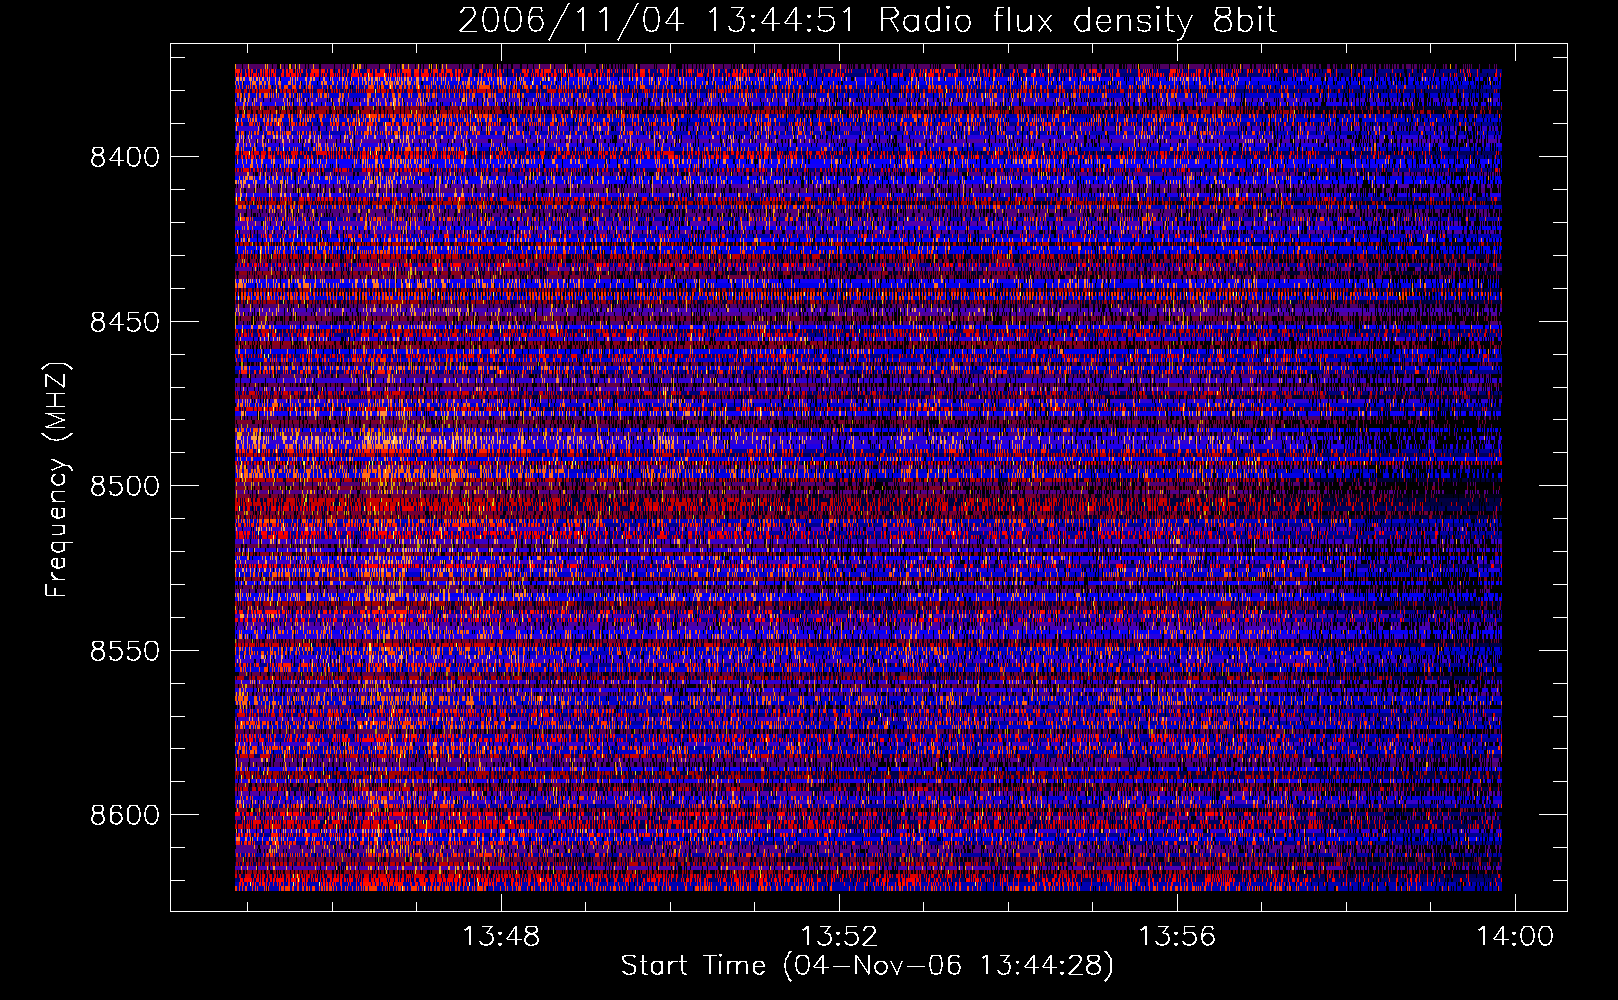Click the 13:52 time tick label

tap(839, 936)
